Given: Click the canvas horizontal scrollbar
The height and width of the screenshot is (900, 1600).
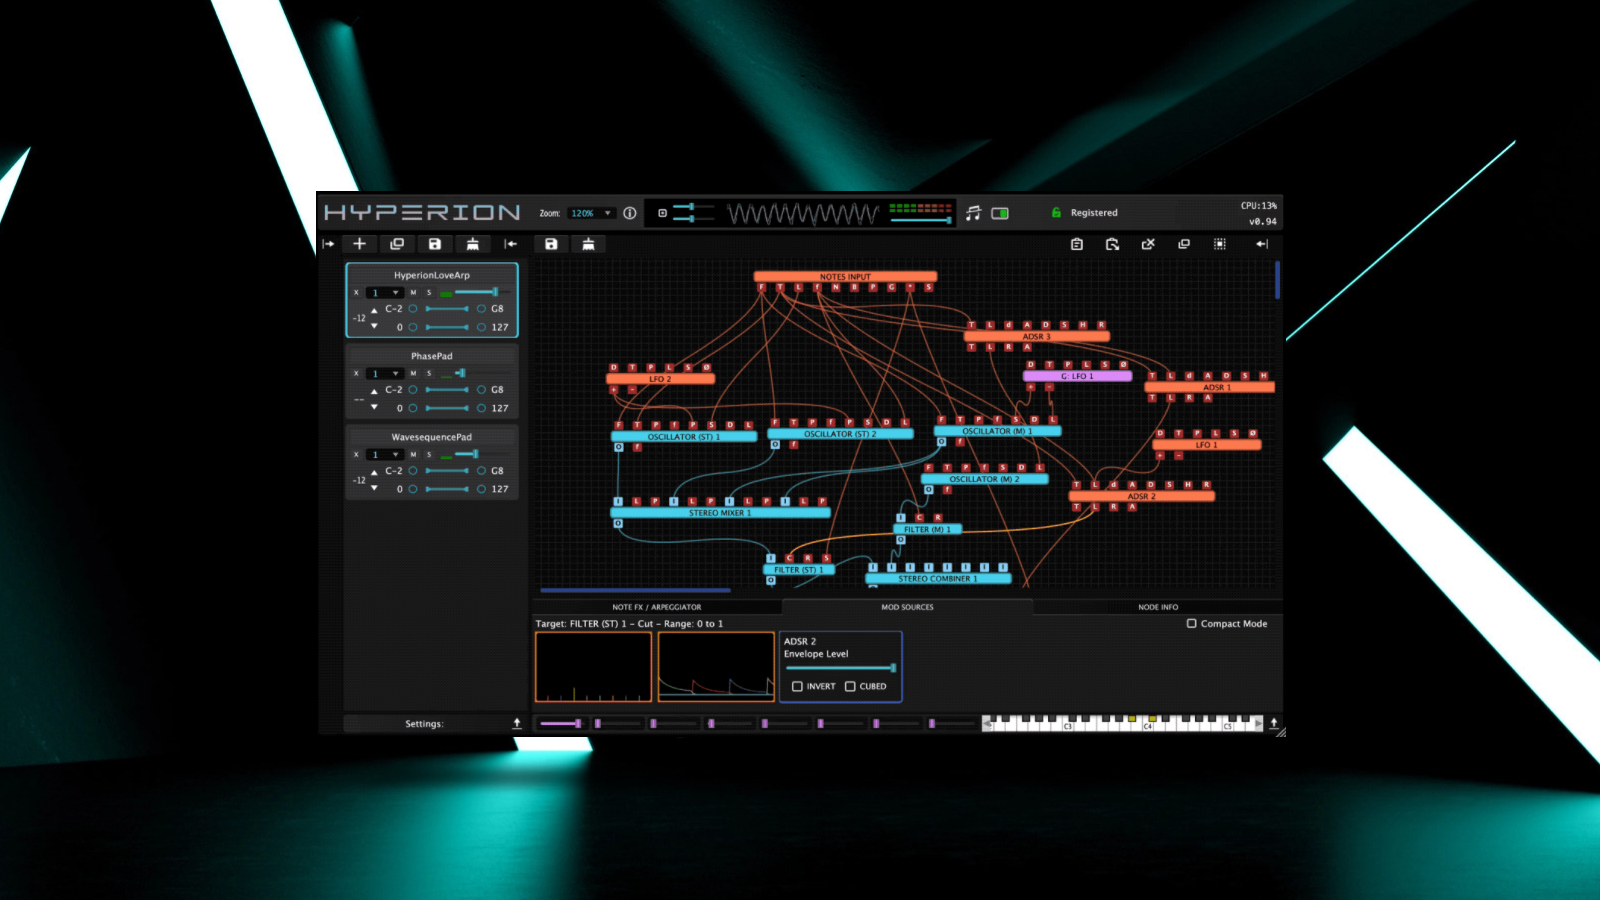Looking at the screenshot, I should coord(636,591).
